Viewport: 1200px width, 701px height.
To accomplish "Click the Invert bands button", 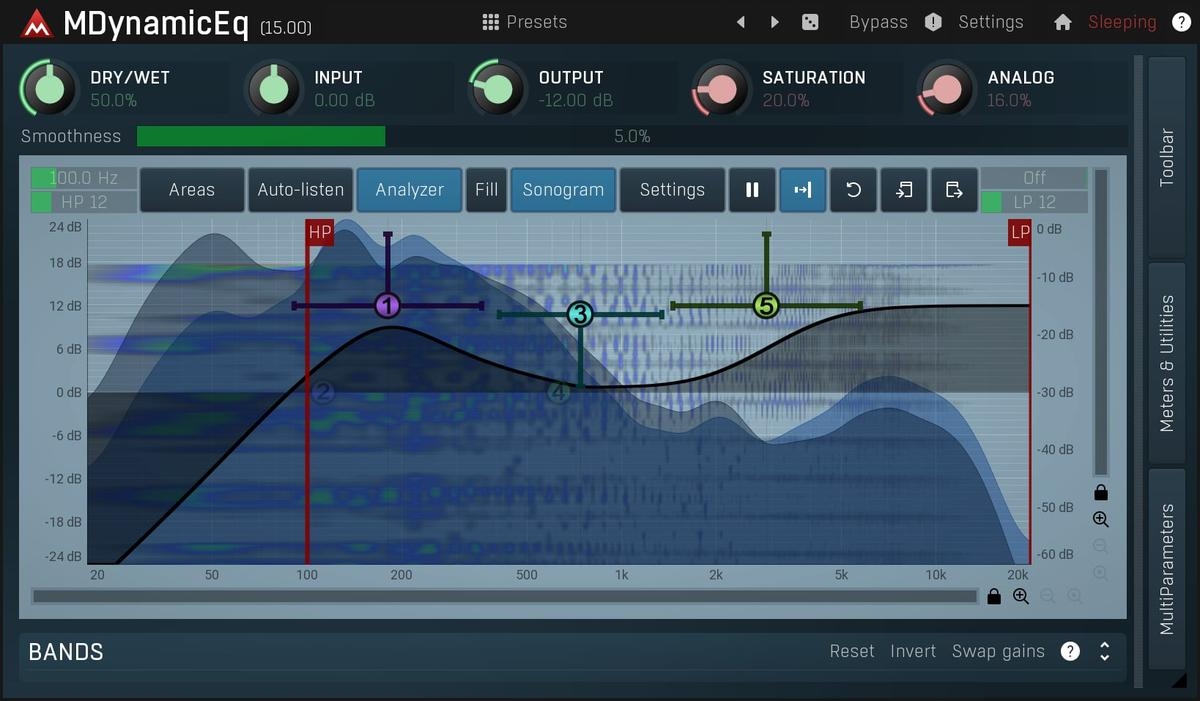I will pyautogui.click(x=913, y=652).
